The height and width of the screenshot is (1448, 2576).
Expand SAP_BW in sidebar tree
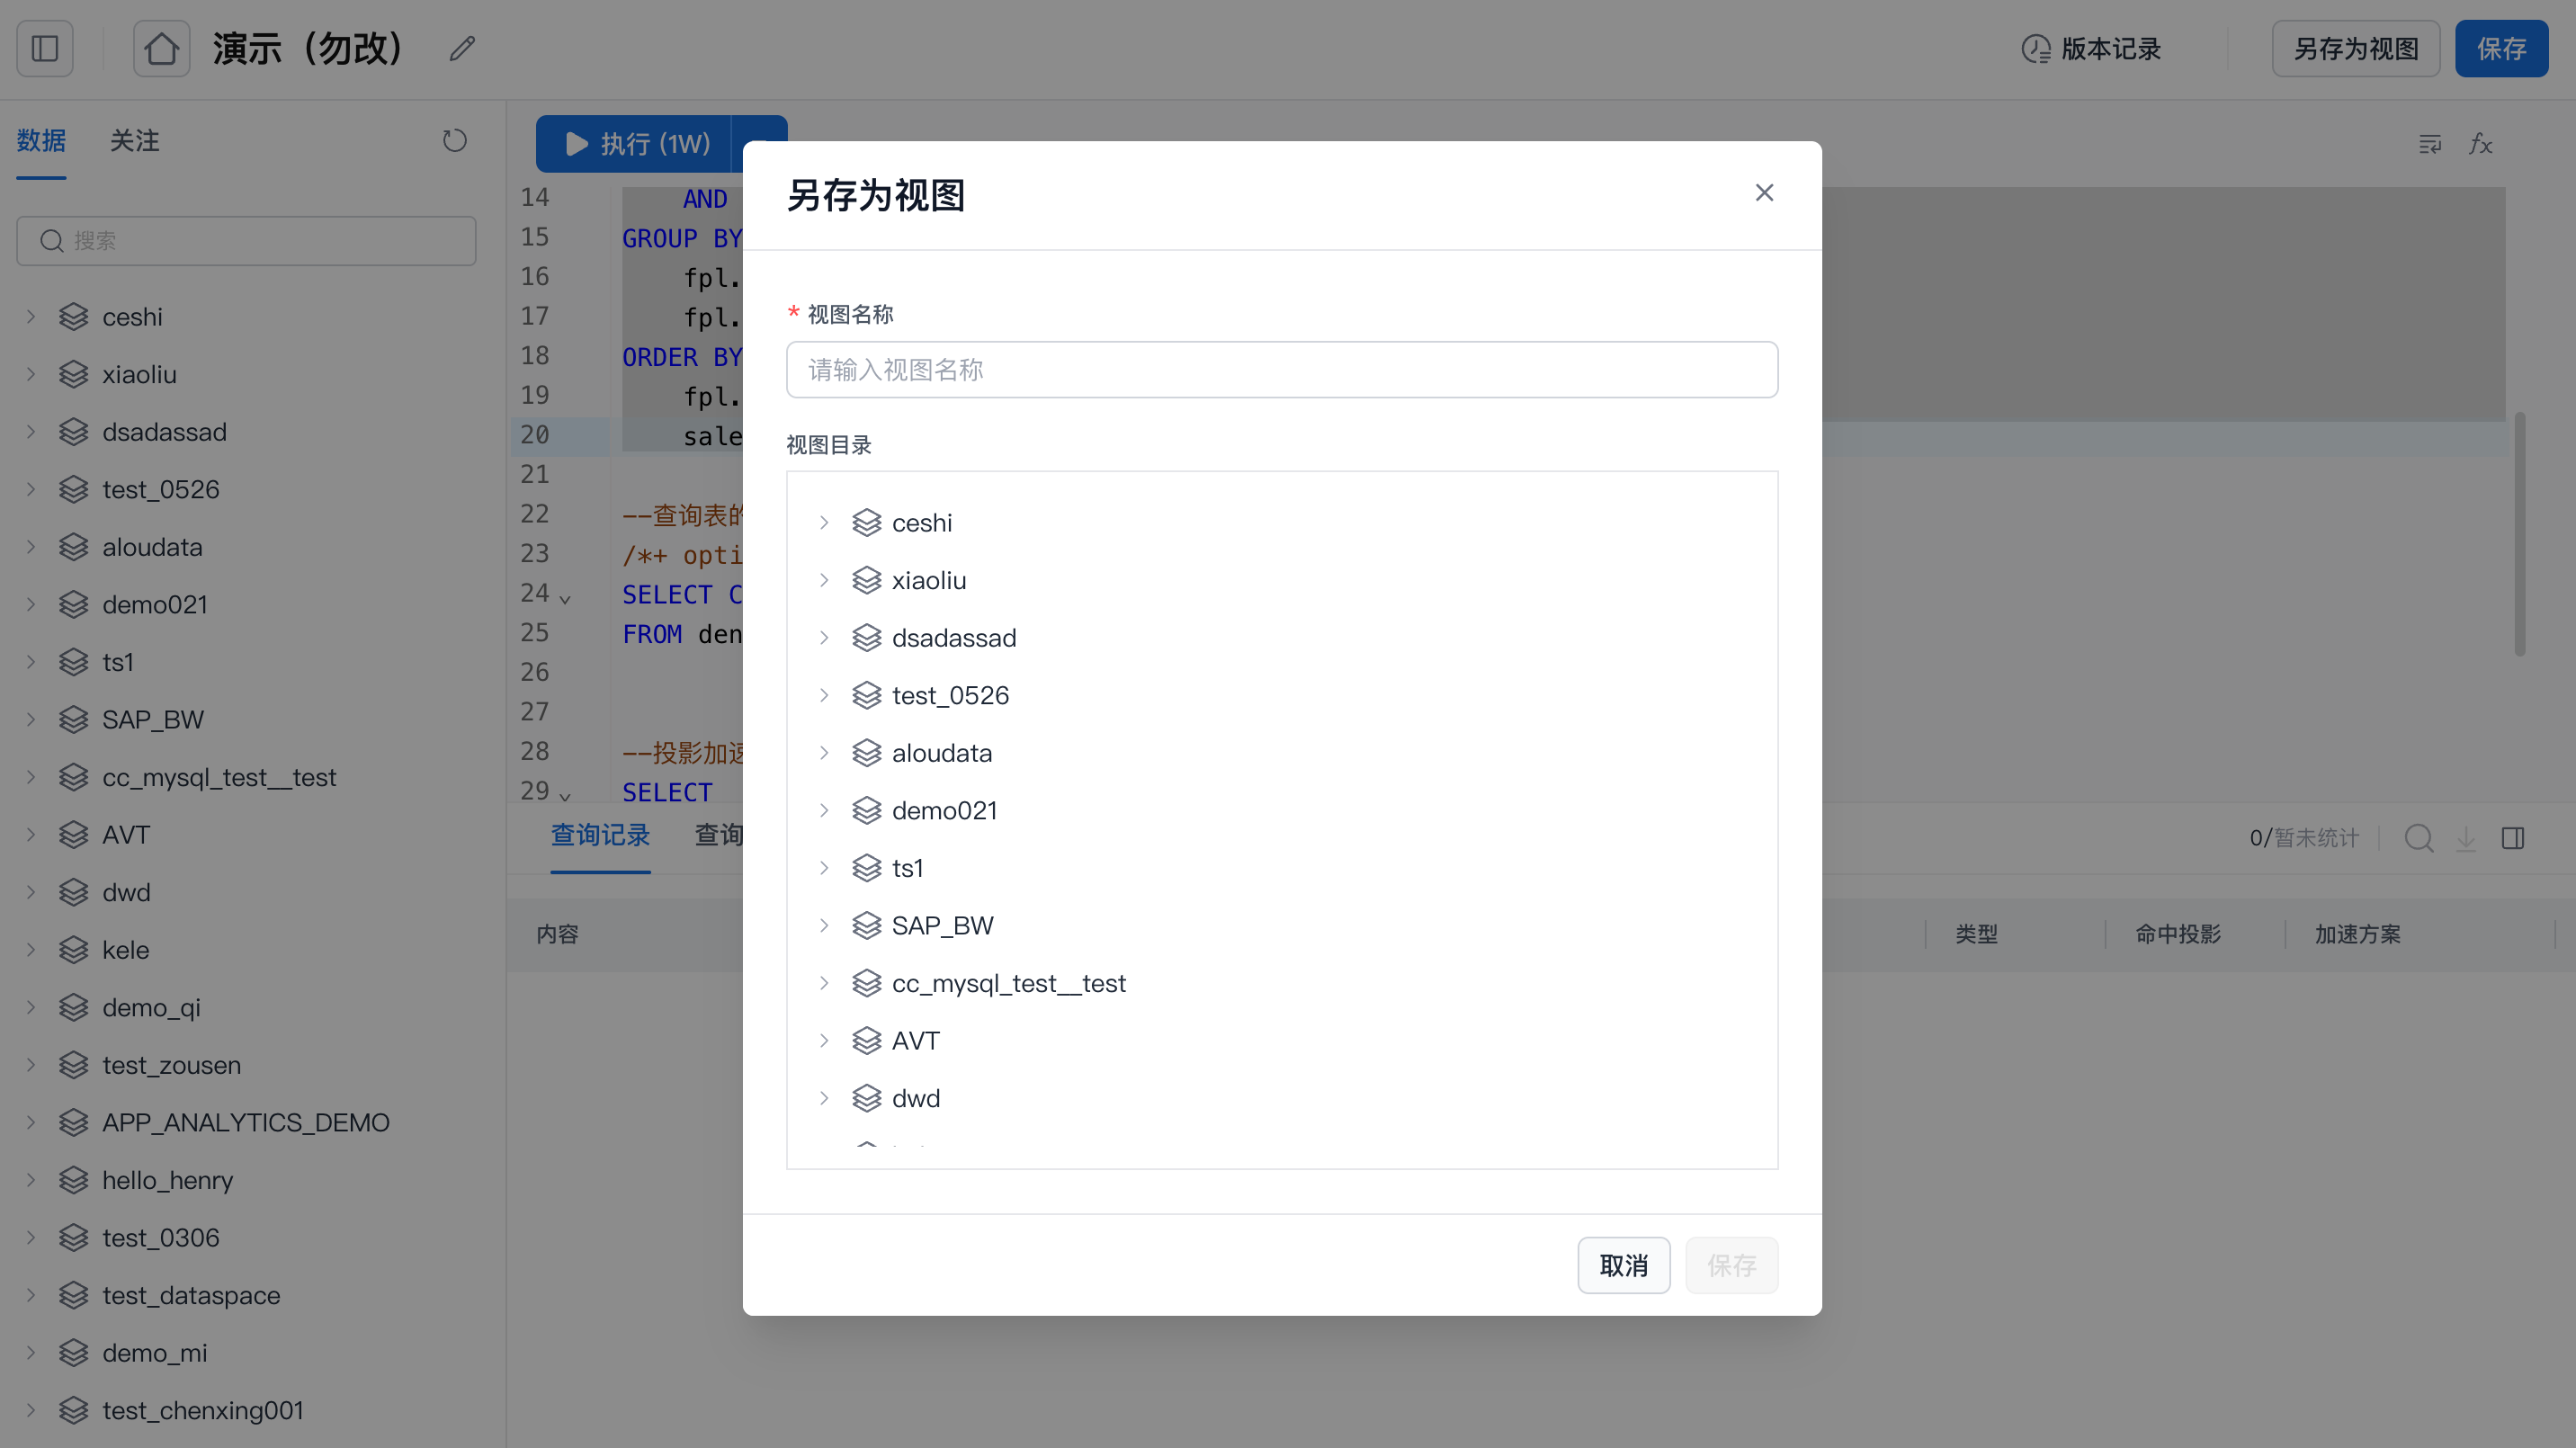click(x=31, y=720)
